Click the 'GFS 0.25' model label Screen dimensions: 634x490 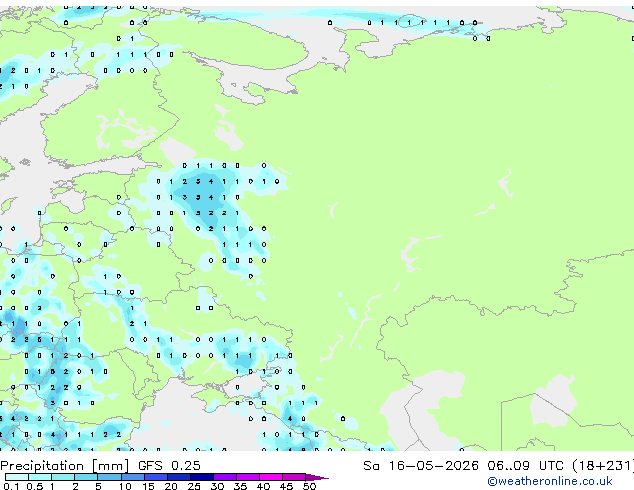(169, 466)
